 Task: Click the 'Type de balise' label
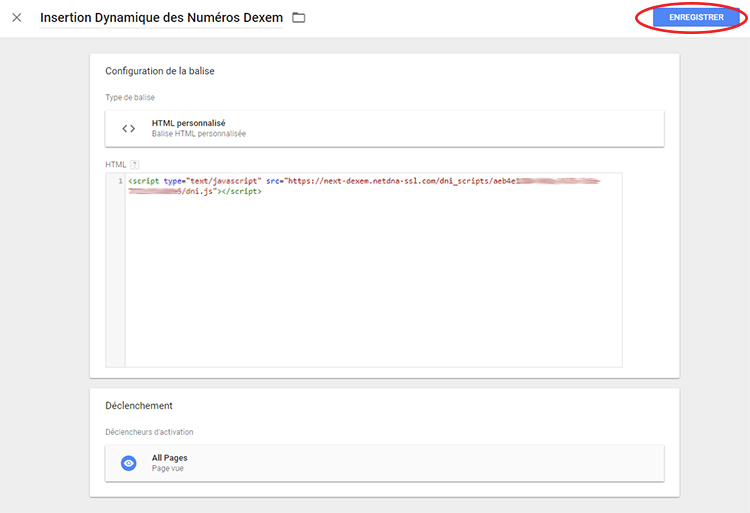[130, 97]
